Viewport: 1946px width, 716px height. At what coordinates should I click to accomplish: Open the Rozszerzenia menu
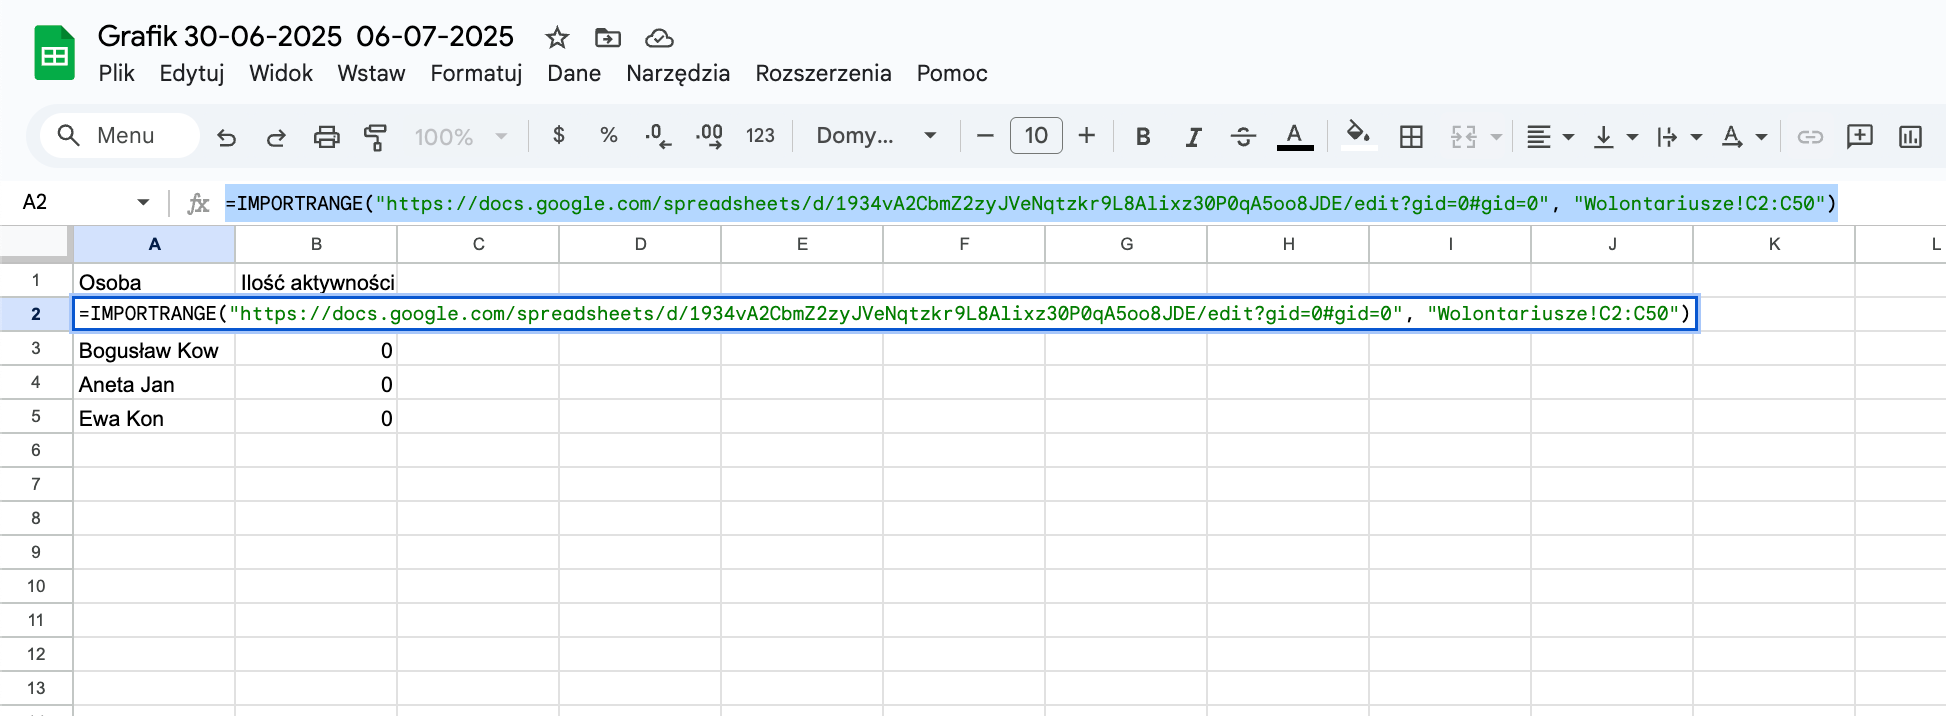823,73
